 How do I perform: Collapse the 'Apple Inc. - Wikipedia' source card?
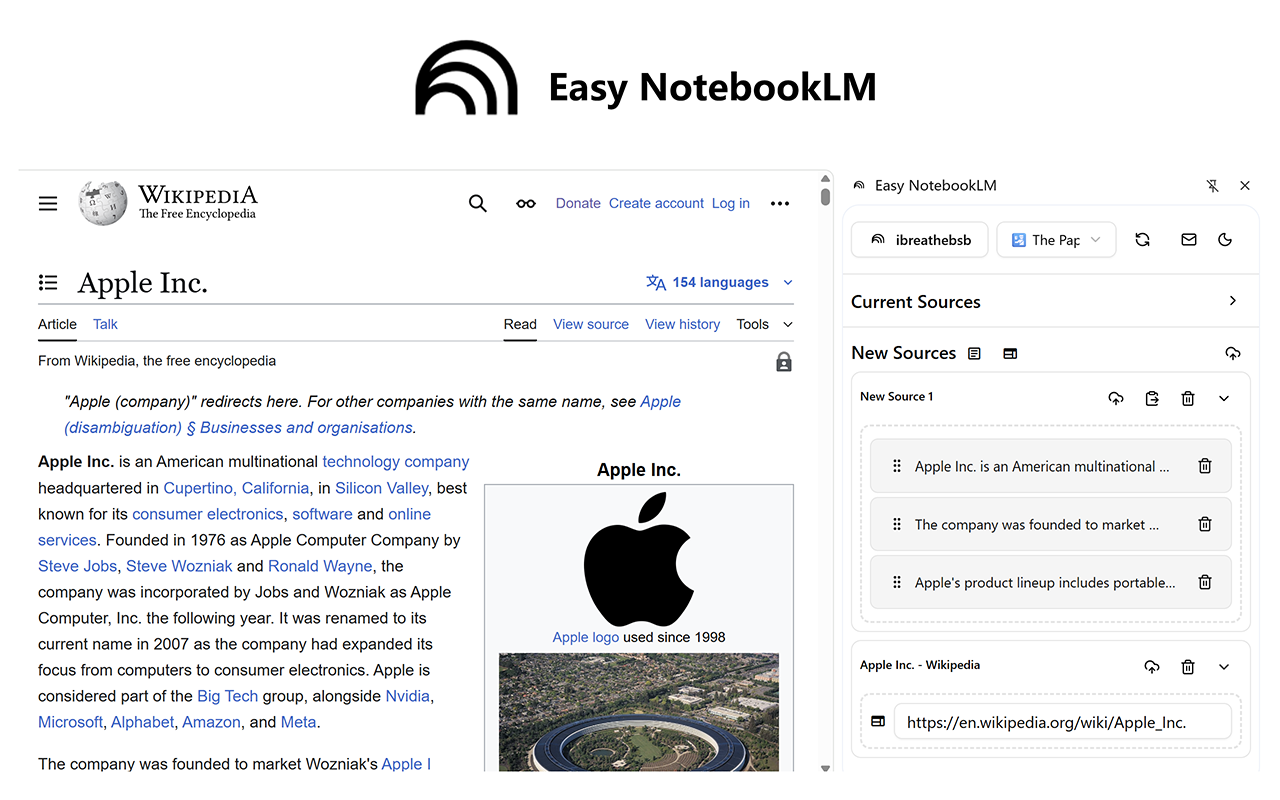pyautogui.click(x=1224, y=666)
